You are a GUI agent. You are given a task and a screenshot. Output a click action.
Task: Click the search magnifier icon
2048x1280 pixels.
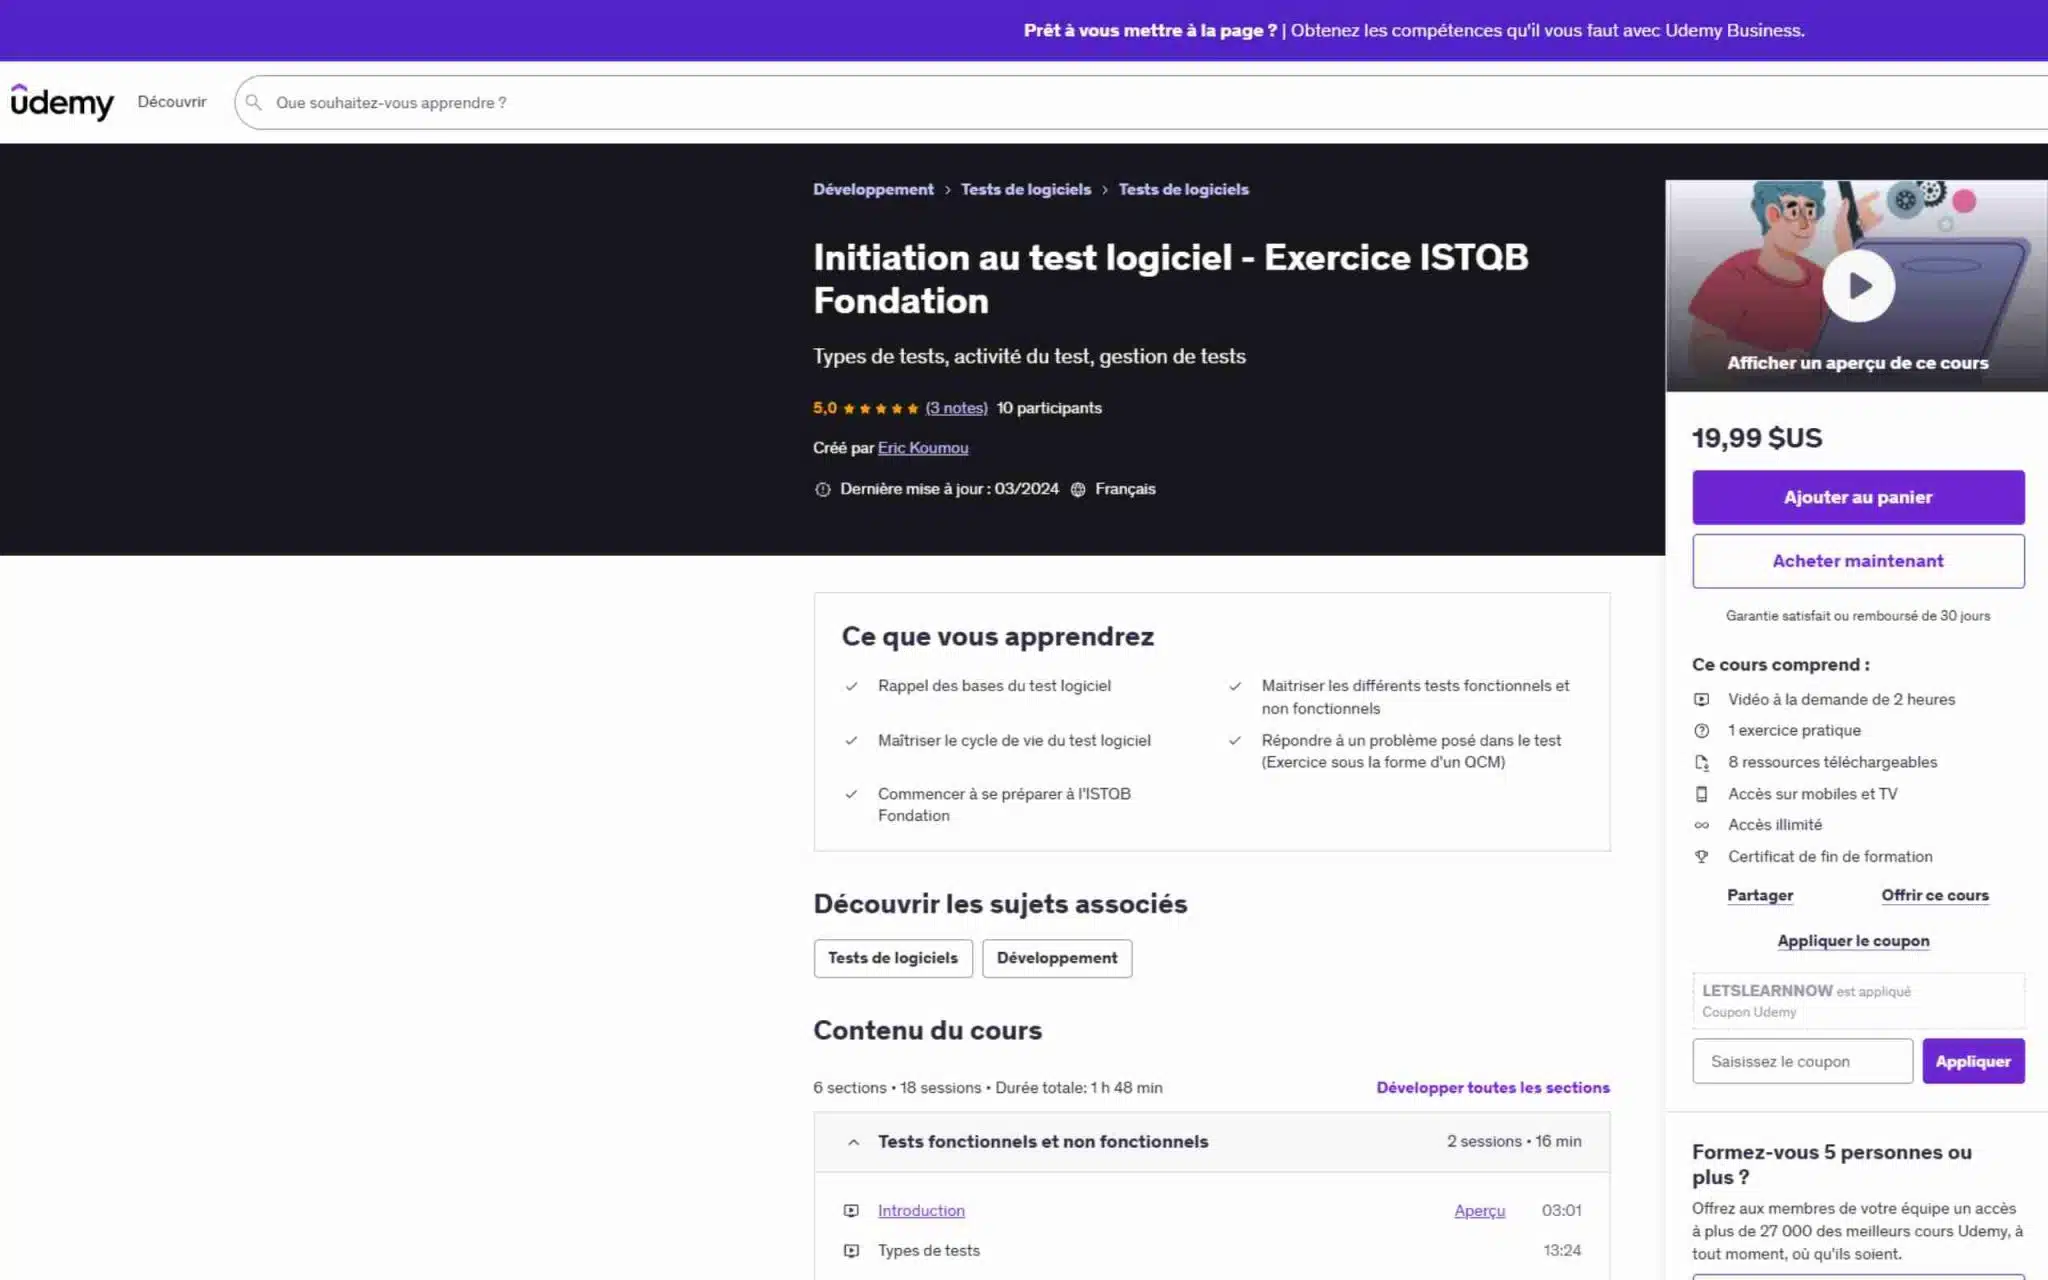254,102
